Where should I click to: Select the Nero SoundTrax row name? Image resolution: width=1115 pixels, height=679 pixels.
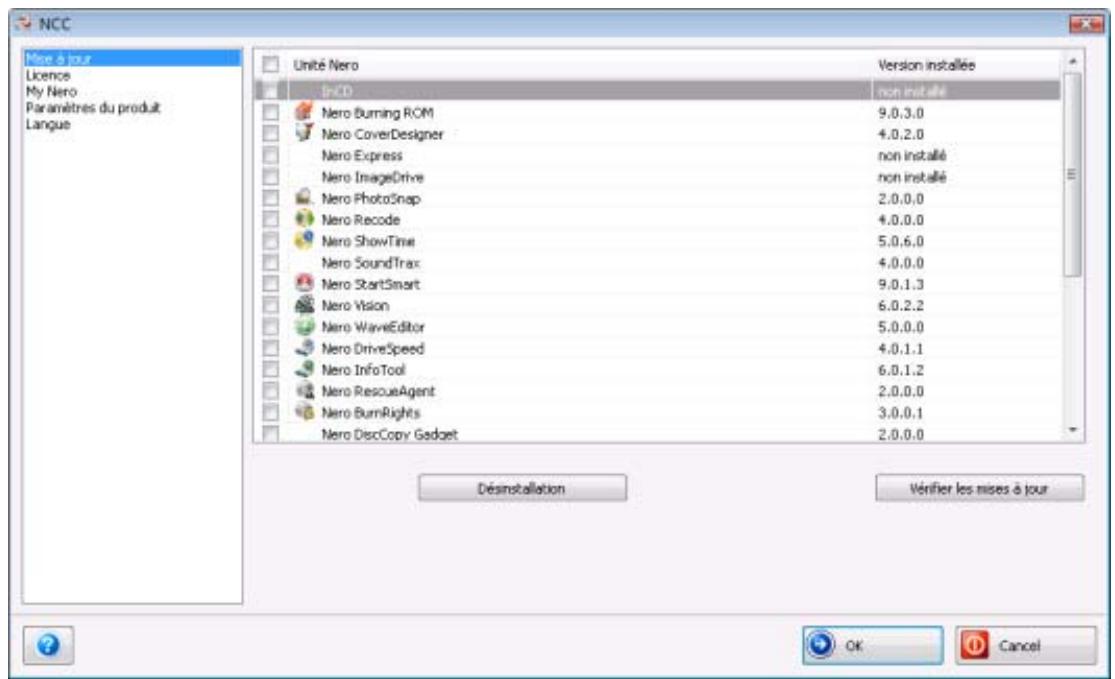click(370, 262)
